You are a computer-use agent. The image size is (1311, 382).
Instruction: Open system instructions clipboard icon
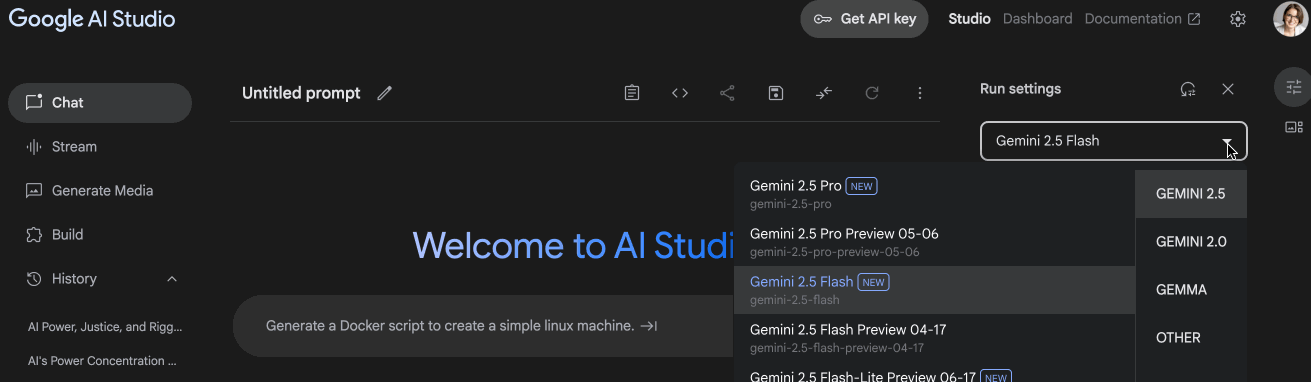click(x=632, y=93)
